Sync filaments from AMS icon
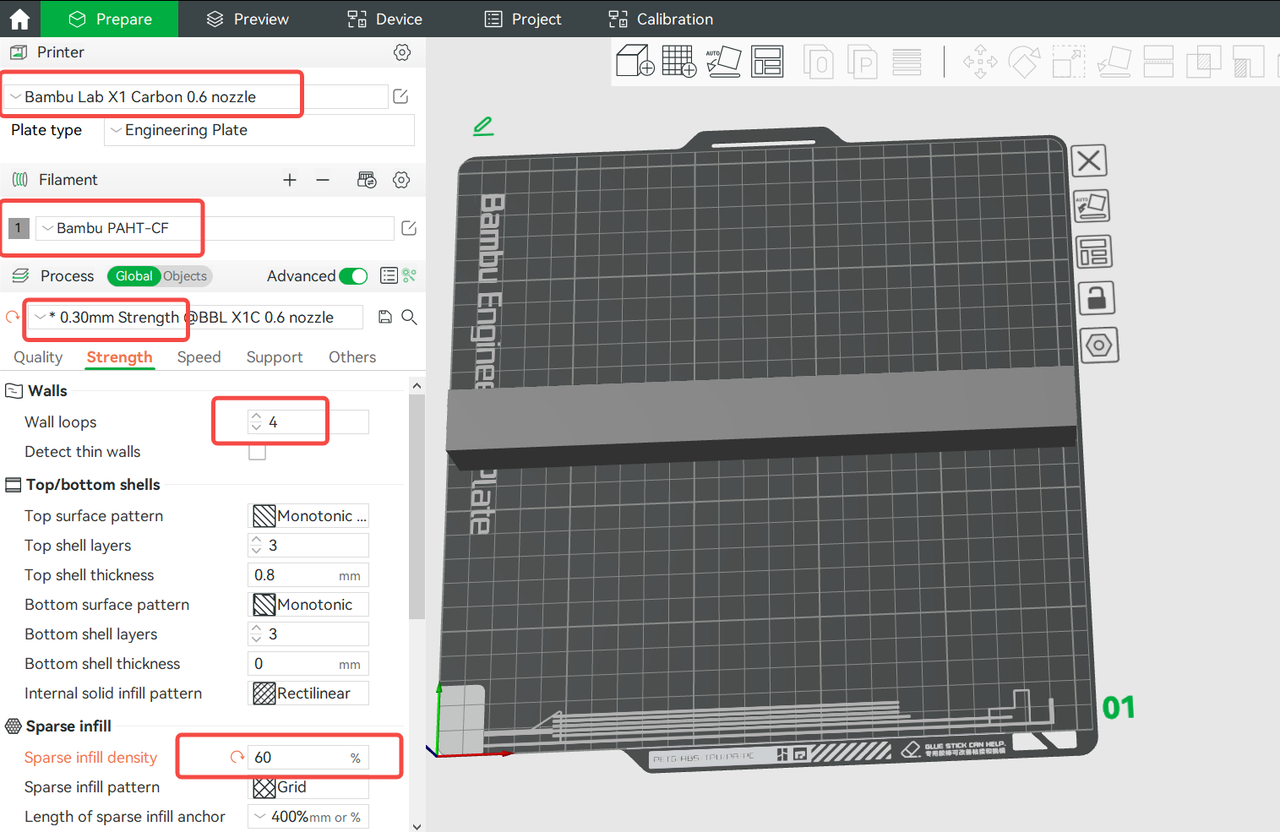The height and width of the screenshot is (832, 1280). click(x=367, y=180)
